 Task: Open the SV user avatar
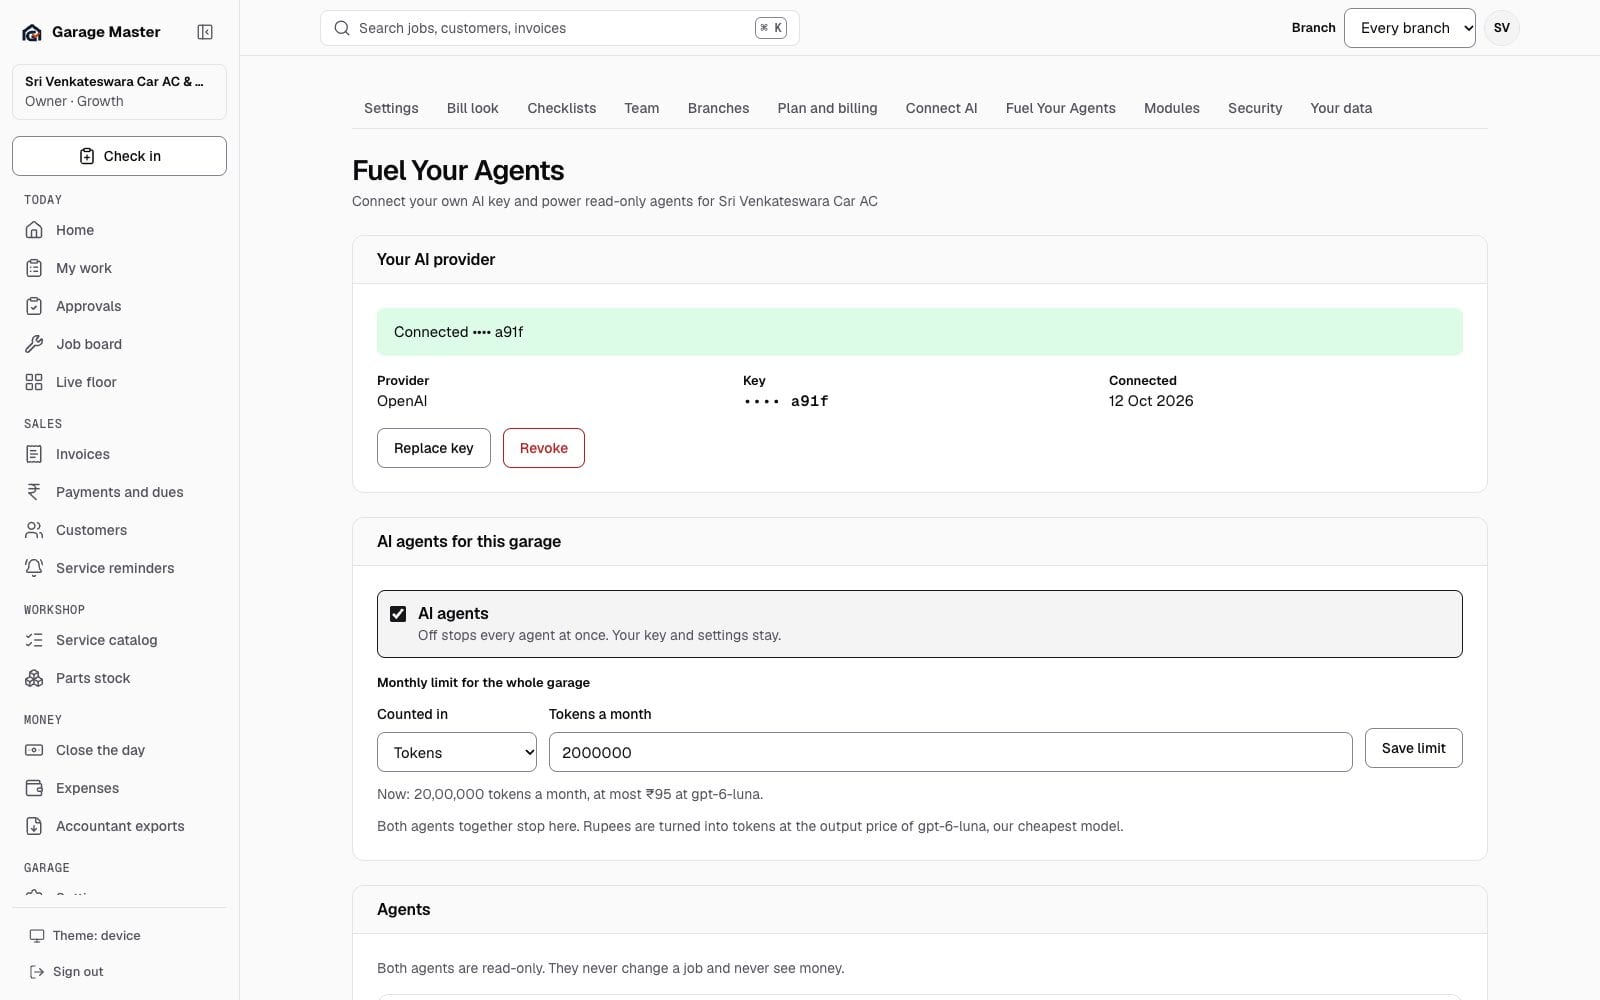(x=1502, y=28)
